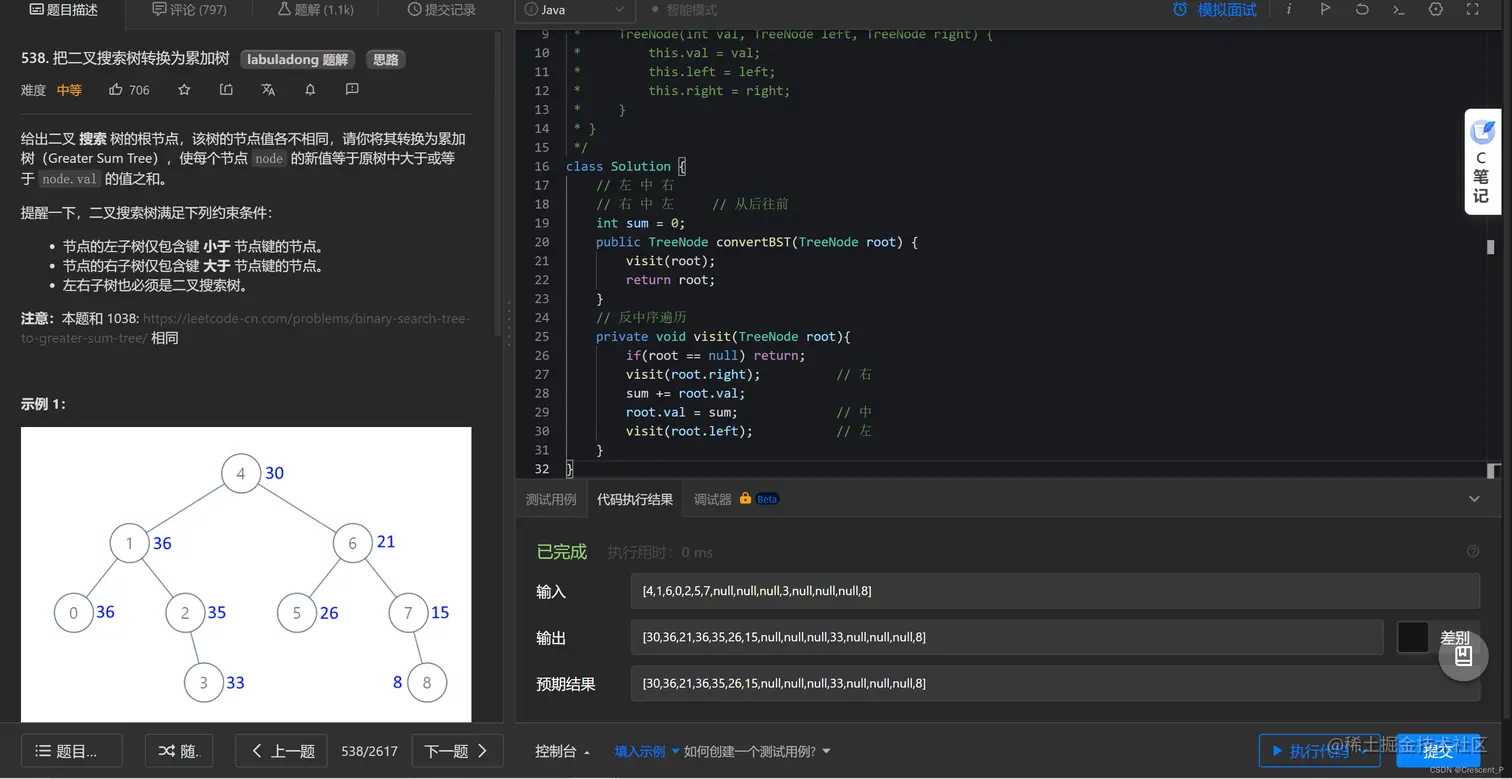Image resolution: width=1512 pixels, height=779 pixels.
Task: Open the 填入示例 dropdown
Action: tap(647, 751)
